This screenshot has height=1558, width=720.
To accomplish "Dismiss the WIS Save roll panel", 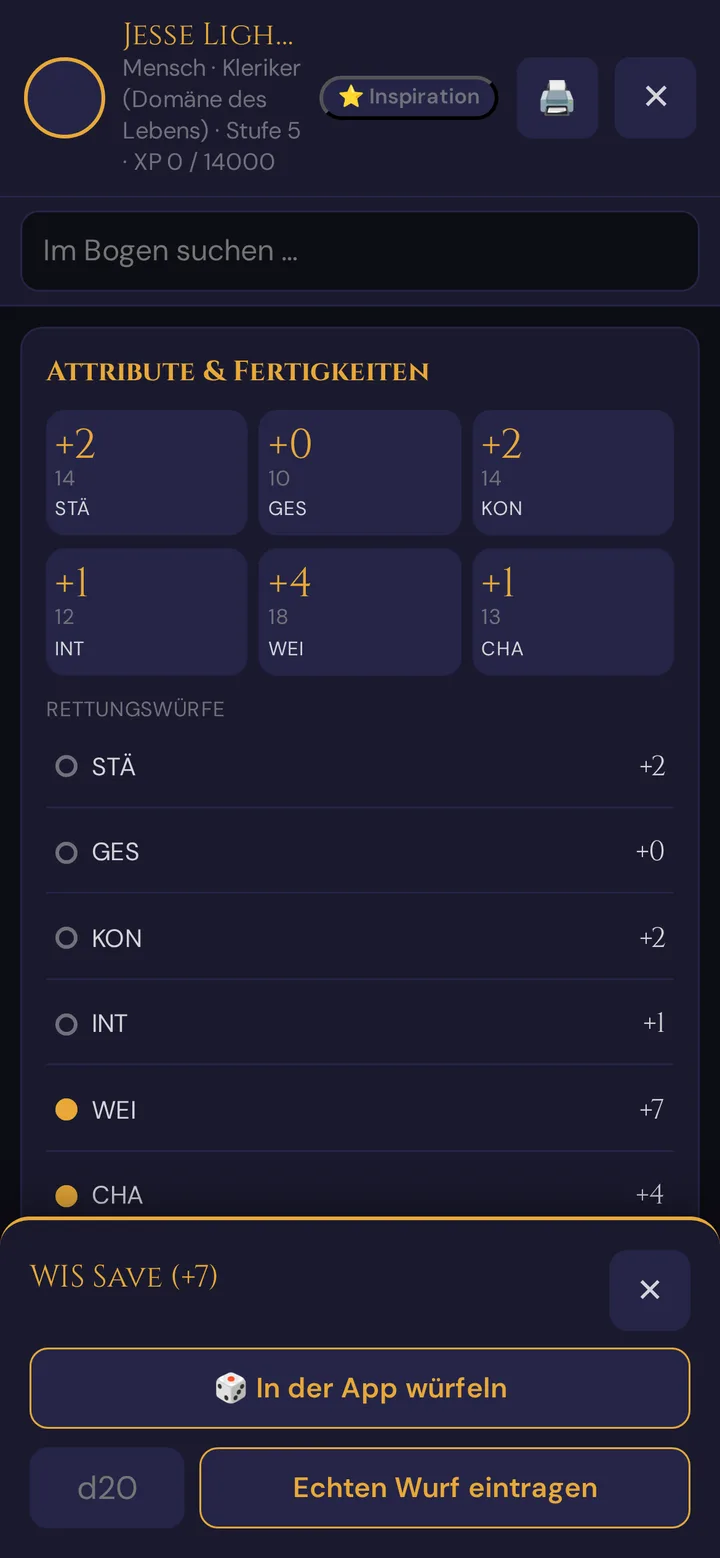I will (650, 1290).
